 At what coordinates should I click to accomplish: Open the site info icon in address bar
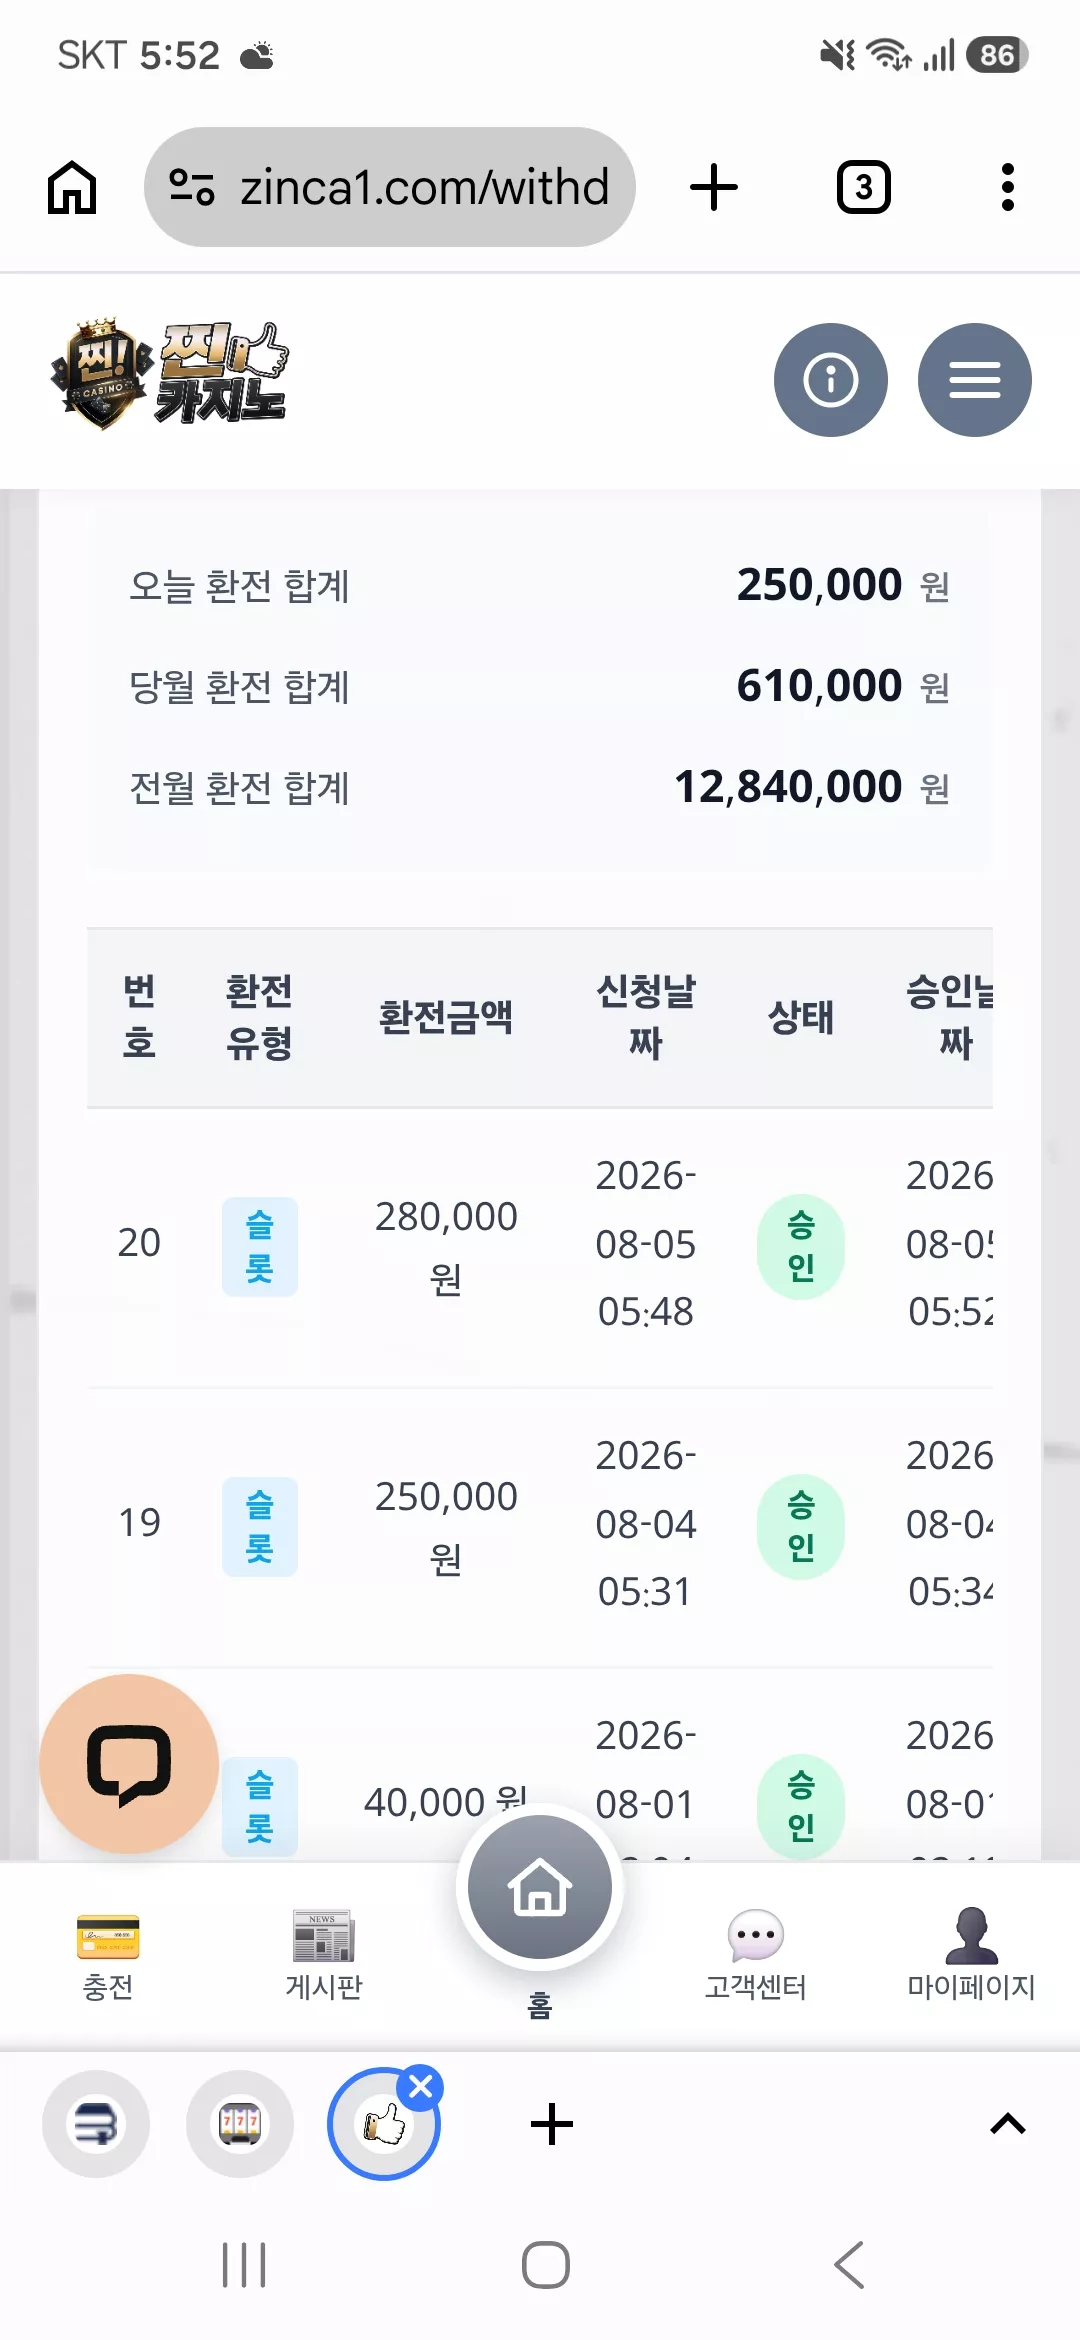tap(192, 187)
